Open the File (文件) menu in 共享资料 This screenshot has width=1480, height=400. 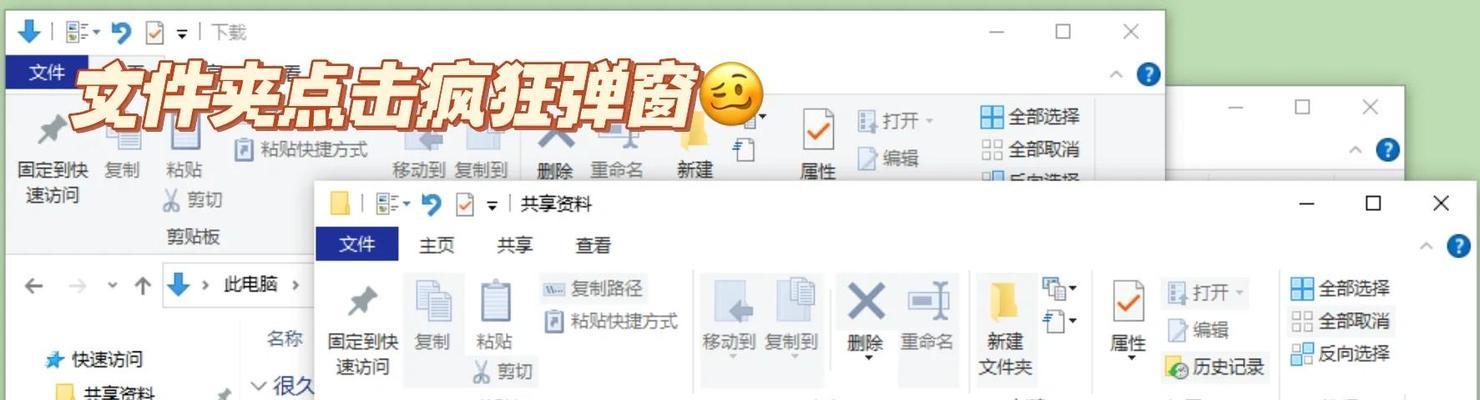pos(357,245)
